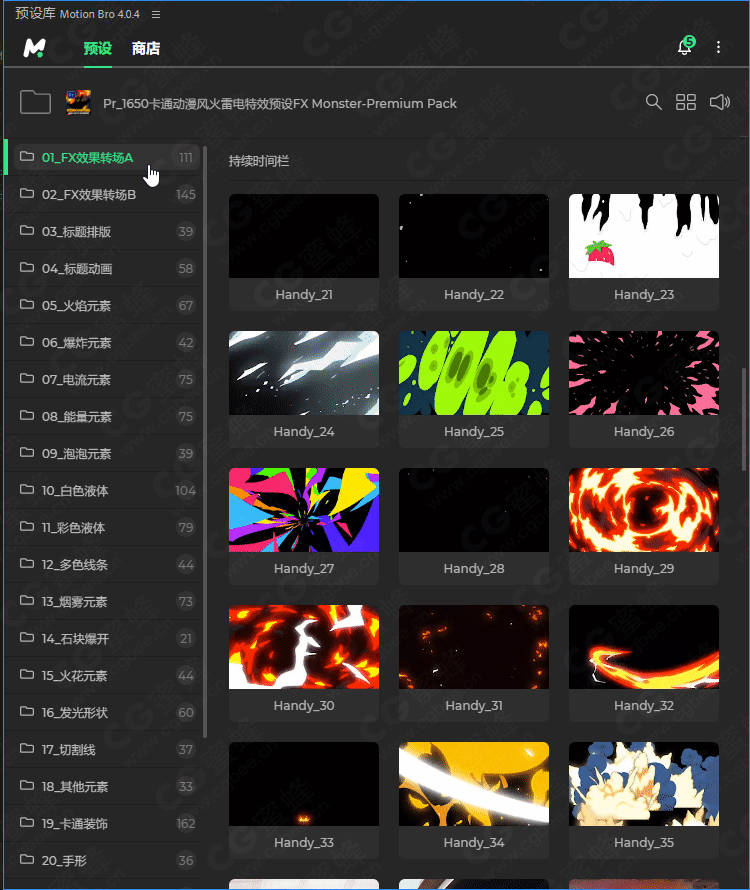Screen dimensions: 750x890
Task: Click the preset grid vertical scrollbar
Action: point(744,420)
